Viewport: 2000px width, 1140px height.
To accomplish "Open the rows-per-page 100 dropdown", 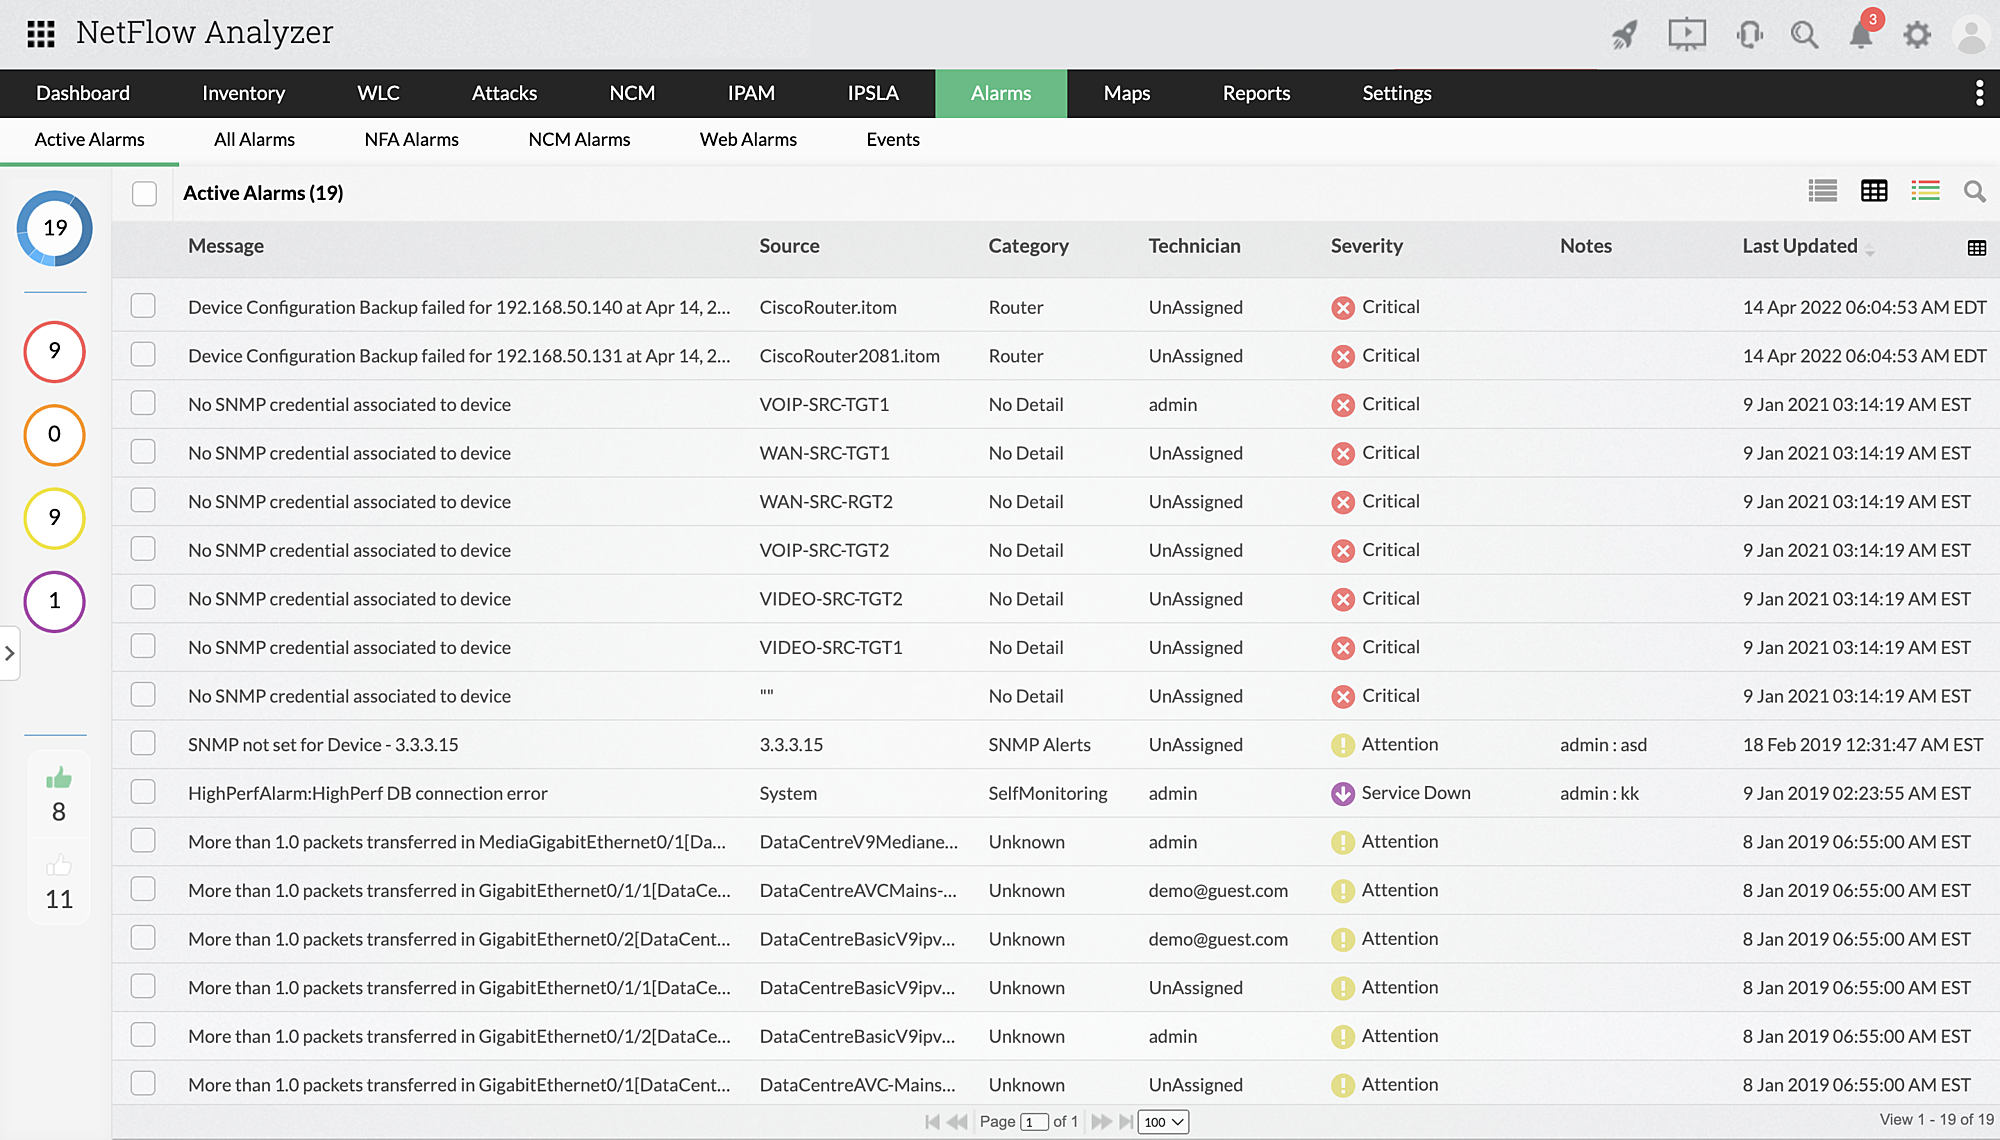I will tap(1163, 1122).
